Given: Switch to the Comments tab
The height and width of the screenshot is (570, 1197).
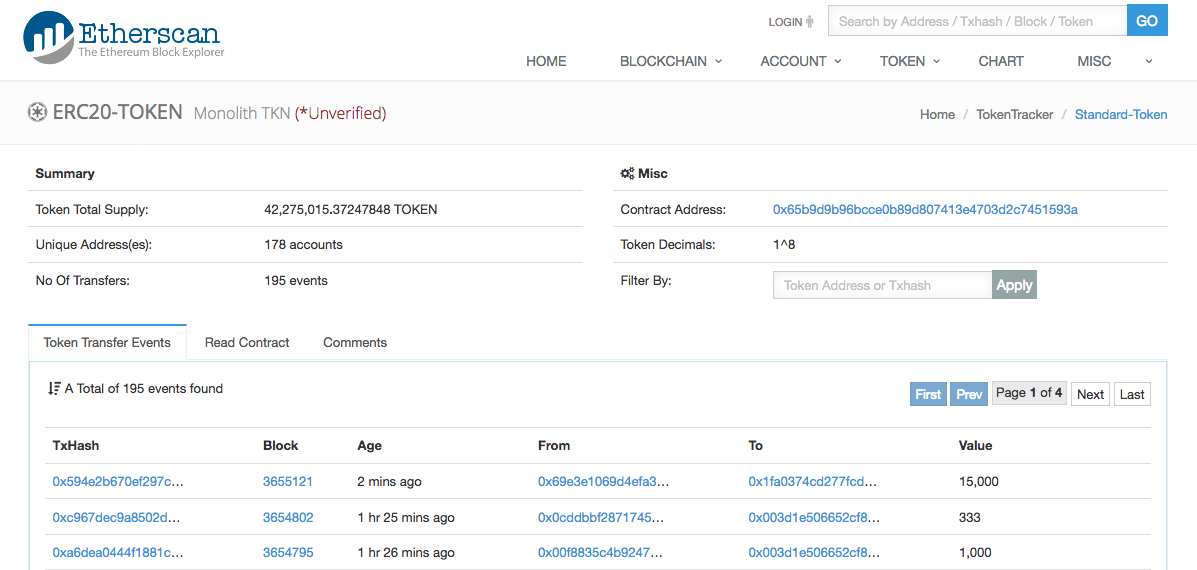Looking at the screenshot, I should click(355, 343).
